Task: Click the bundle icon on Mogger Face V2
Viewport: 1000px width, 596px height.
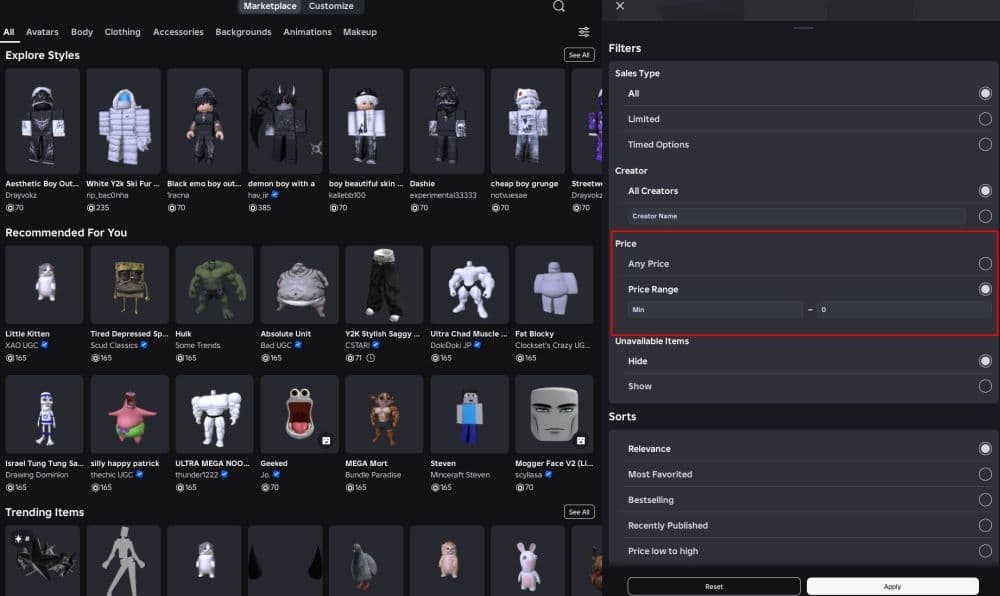Action: (581, 440)
